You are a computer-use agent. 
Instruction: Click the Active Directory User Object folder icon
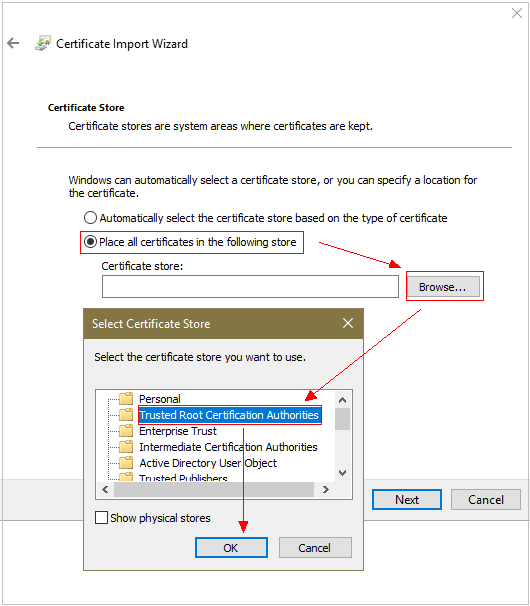click(126, 462)
